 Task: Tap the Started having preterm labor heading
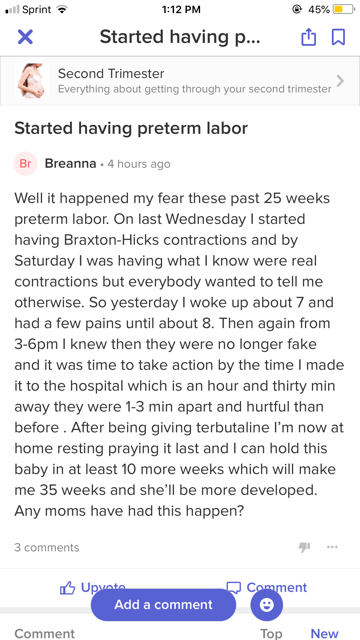coord(131,128)
